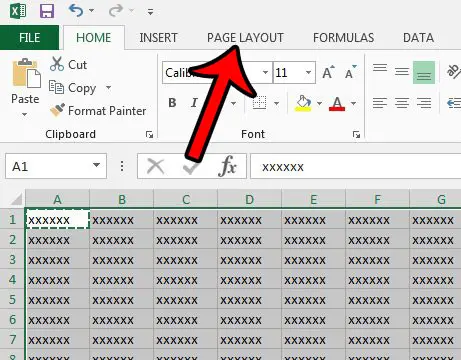Open the Font Color dropdown arrow
Screen dimensions: 461x360
[x=353, y=103]
